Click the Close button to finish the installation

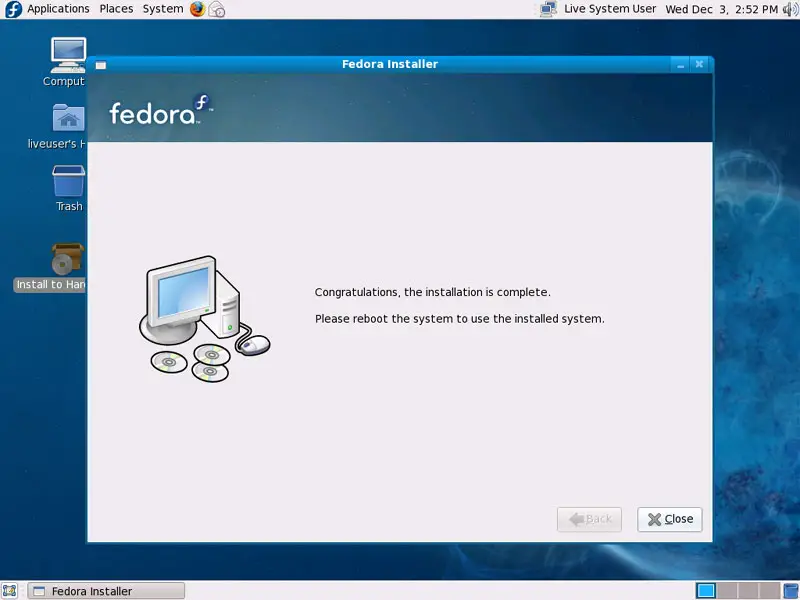pyautogui.click(x=670, y=519)
